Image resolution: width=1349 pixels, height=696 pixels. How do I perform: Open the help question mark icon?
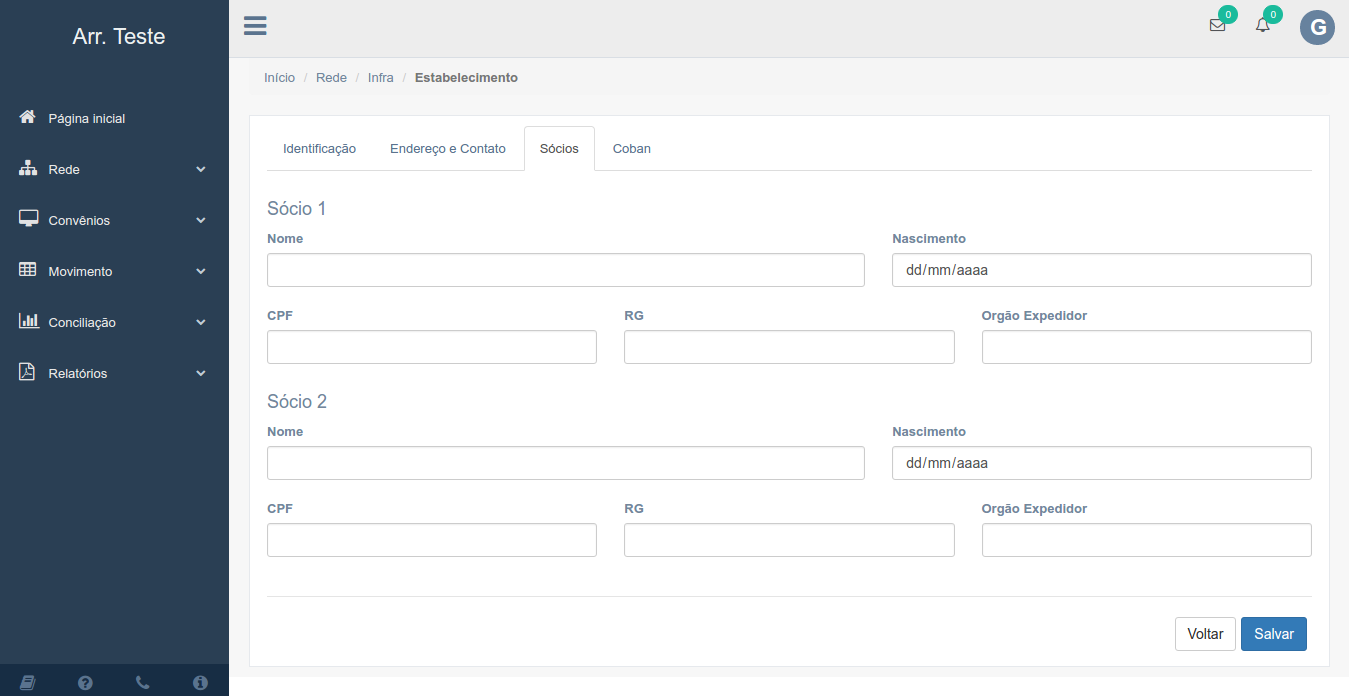85,682
